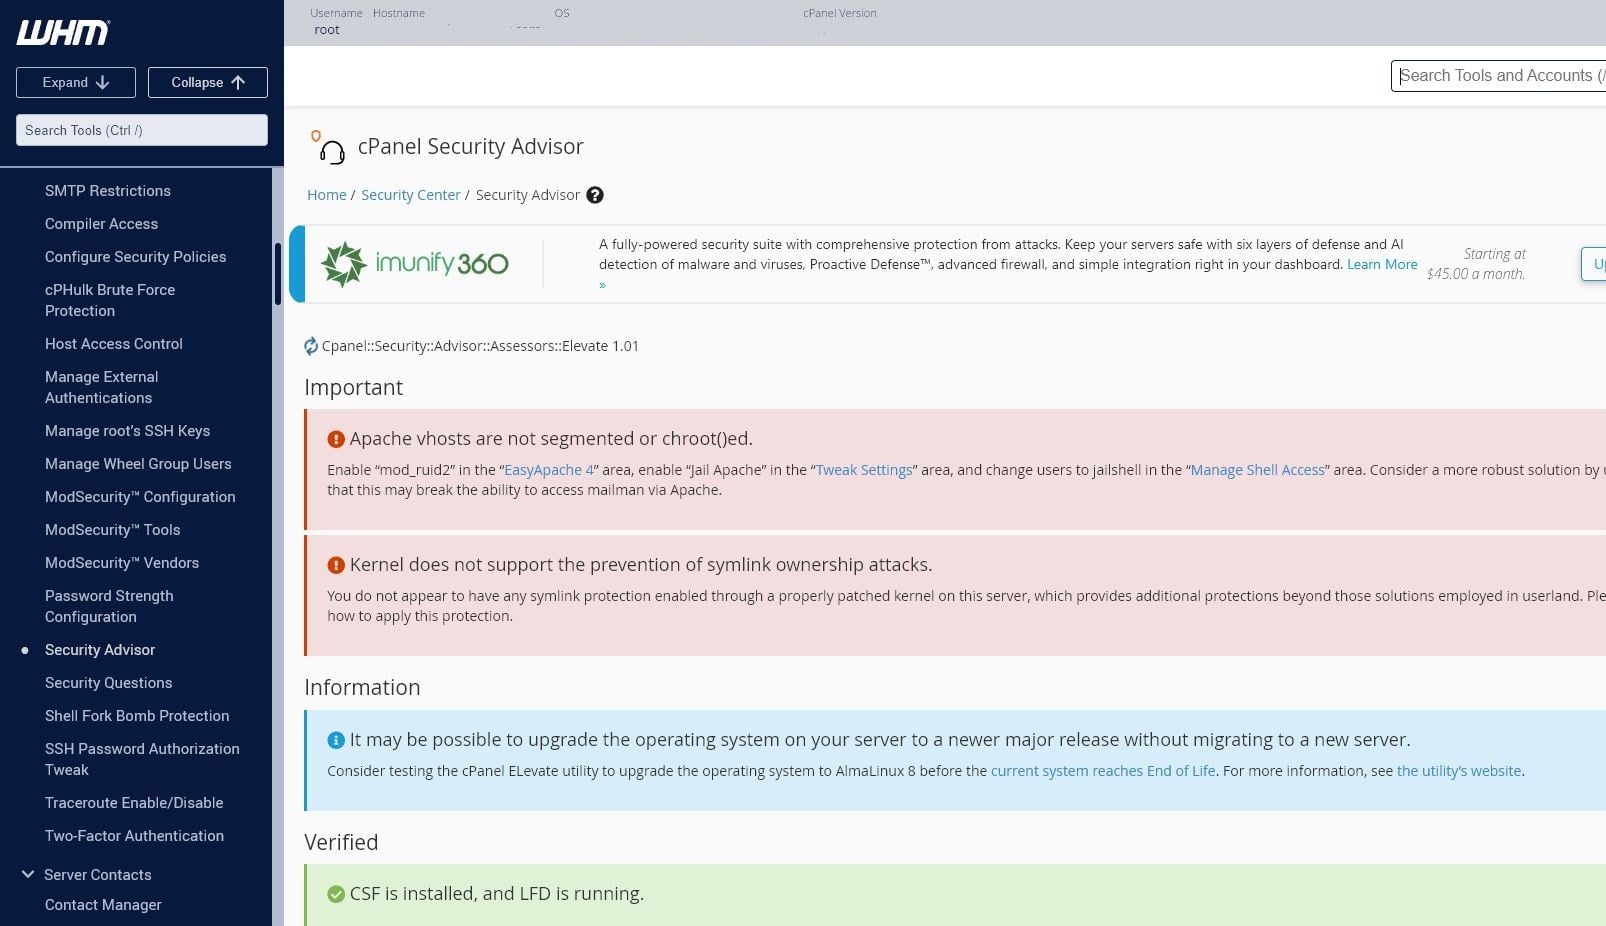Click the red alert icon for Kernel symlink warning
The width and height of the screenshot is (1606, 926).
pyautogui.click(x=336, y=565)
